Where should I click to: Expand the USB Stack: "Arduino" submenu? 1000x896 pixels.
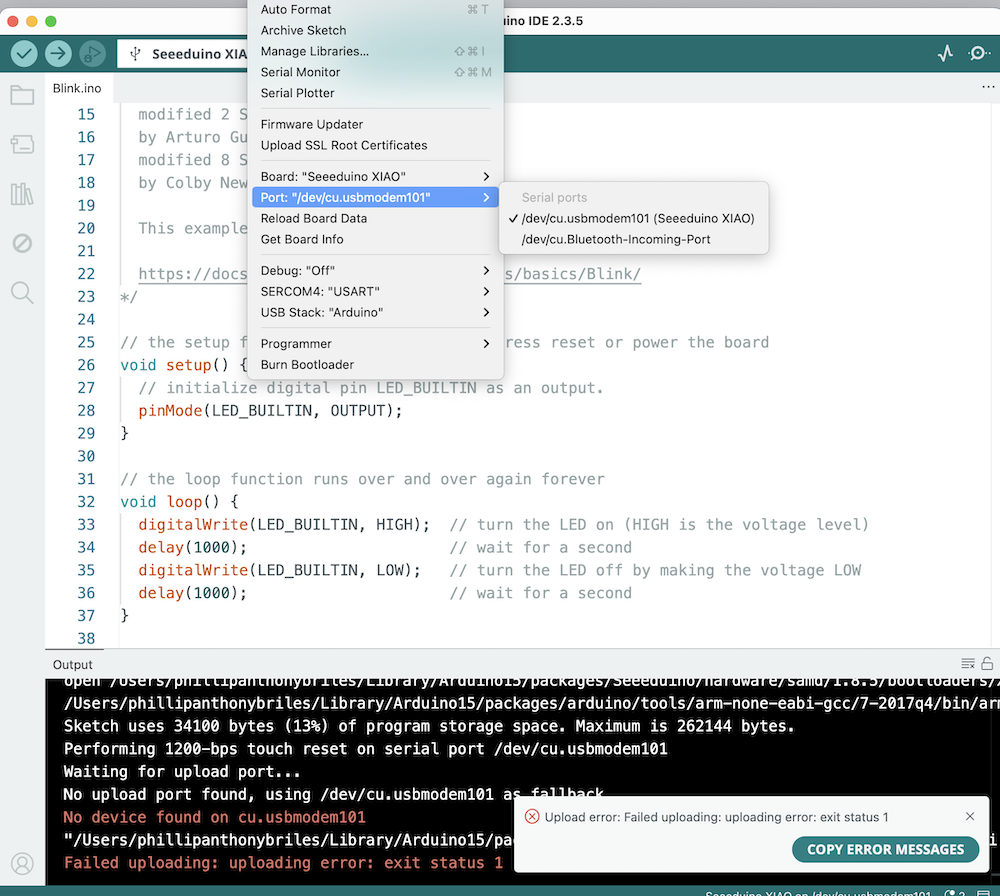375,312
